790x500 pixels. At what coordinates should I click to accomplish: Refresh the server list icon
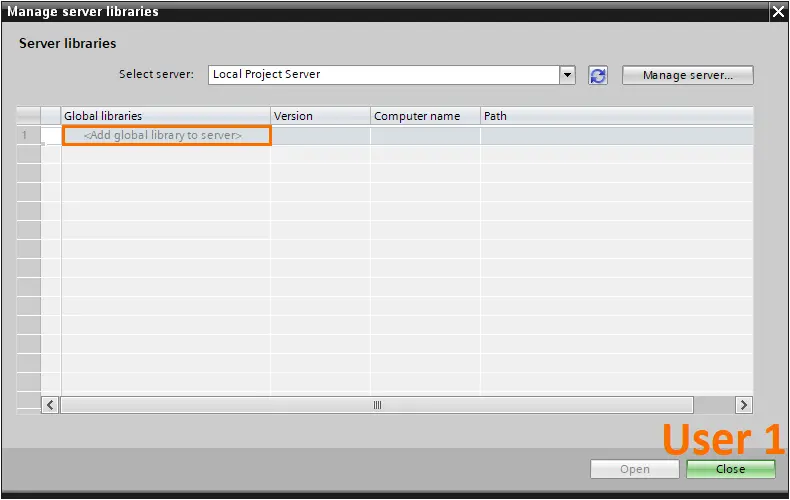598,76
